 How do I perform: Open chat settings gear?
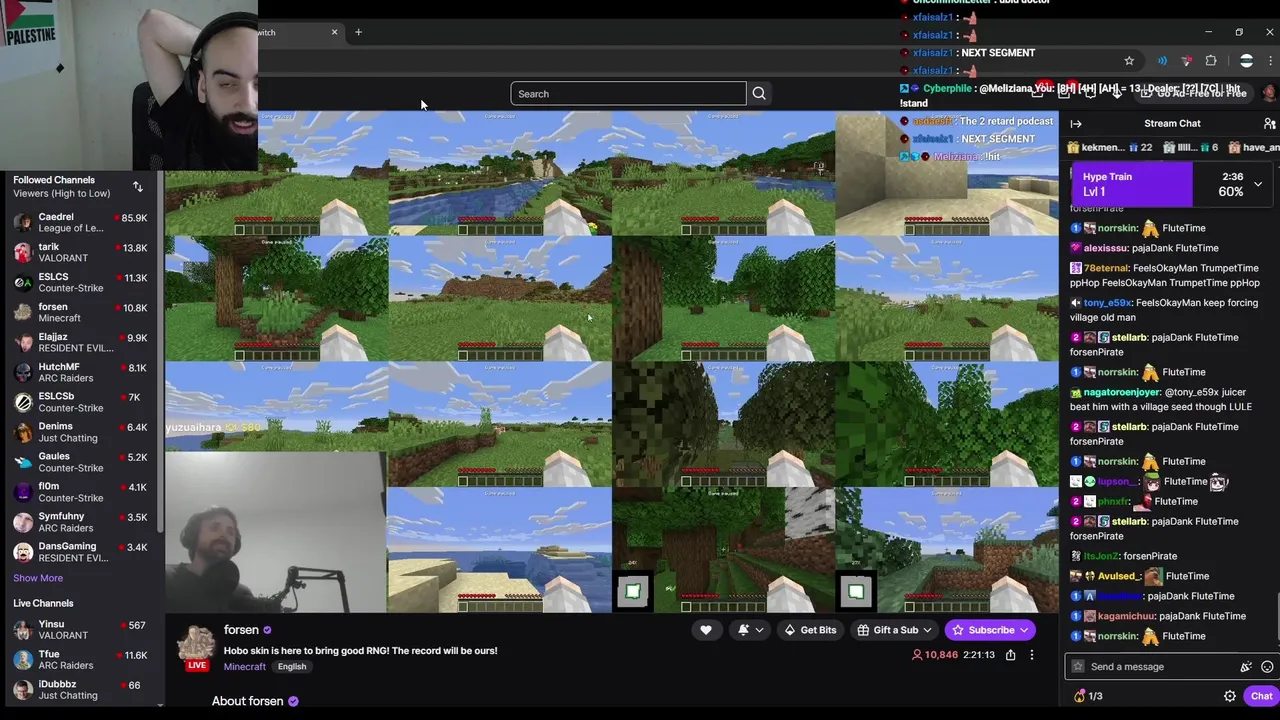coord(1230,697)
